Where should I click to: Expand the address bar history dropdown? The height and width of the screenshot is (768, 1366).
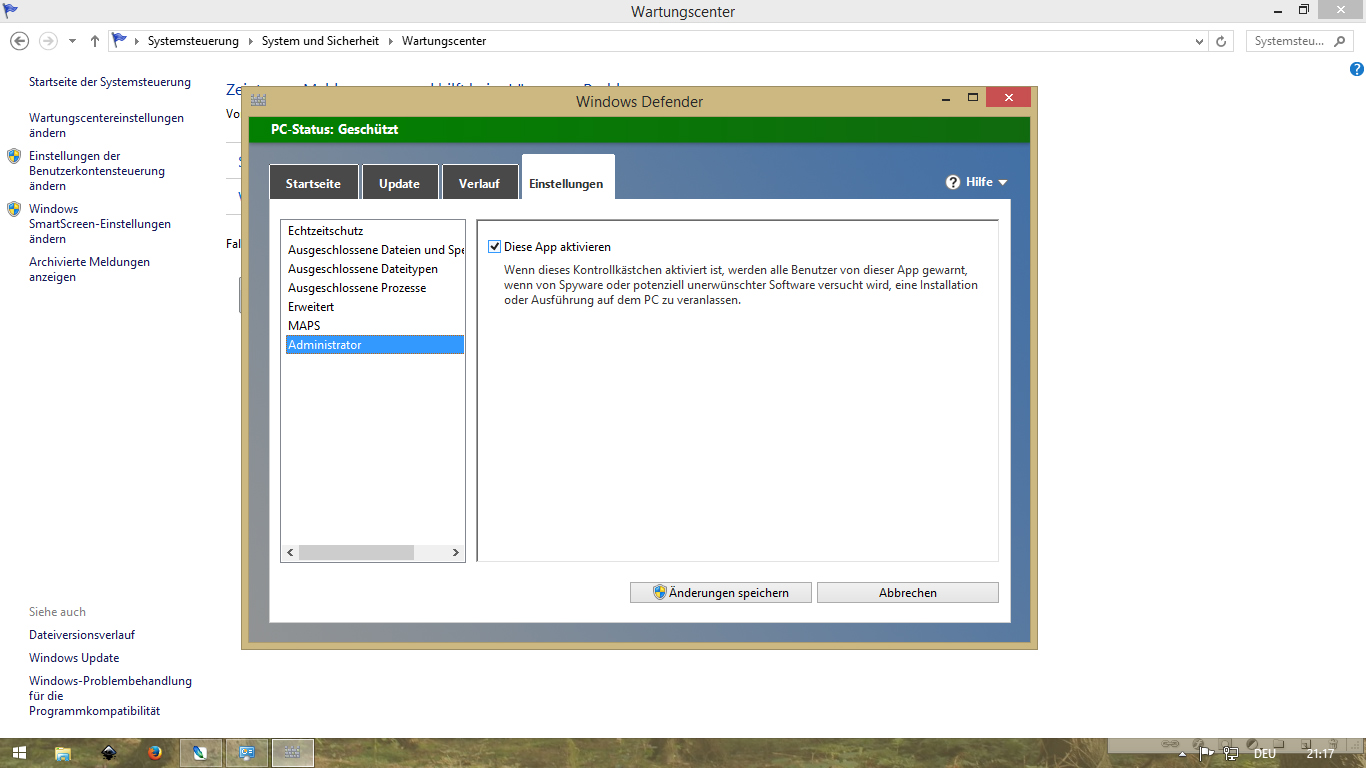point(1200,41)
